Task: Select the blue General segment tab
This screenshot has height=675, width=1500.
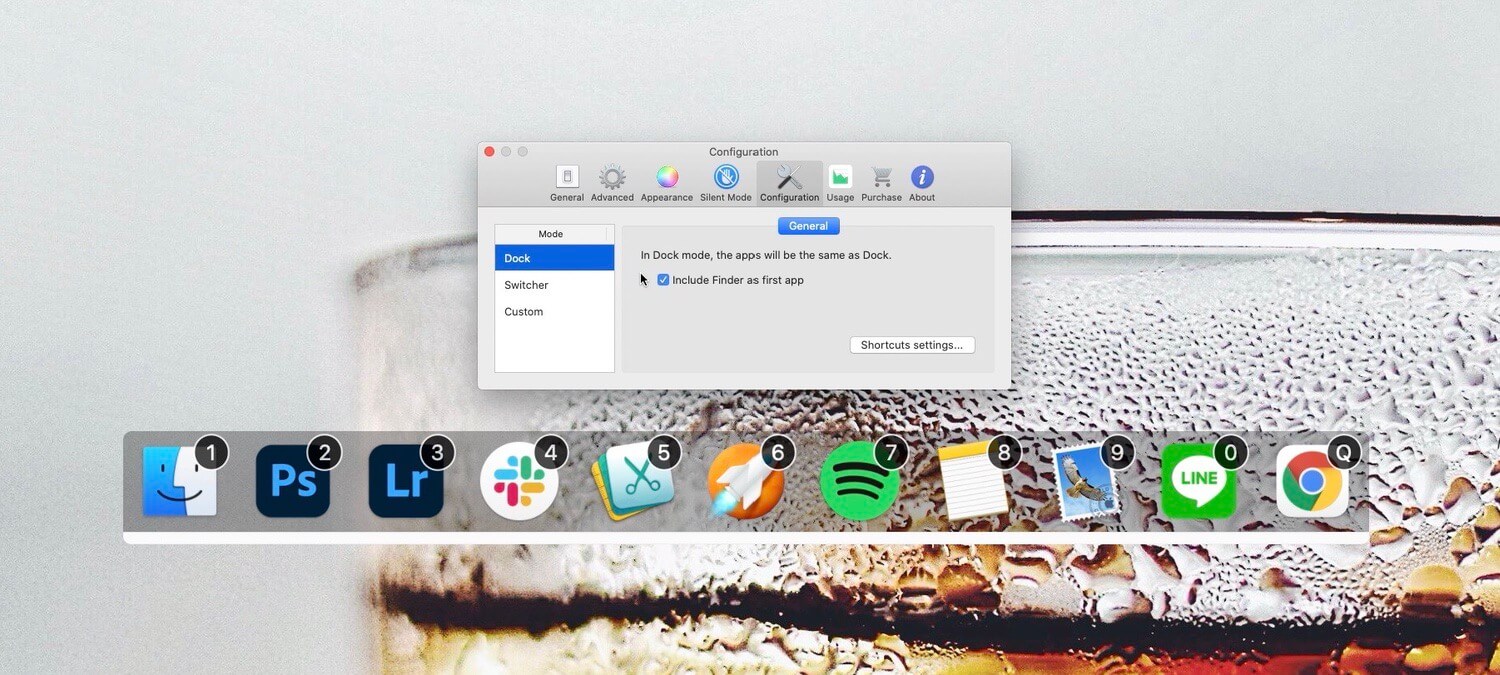Action: pyautogui.click(x=808, y=226)
